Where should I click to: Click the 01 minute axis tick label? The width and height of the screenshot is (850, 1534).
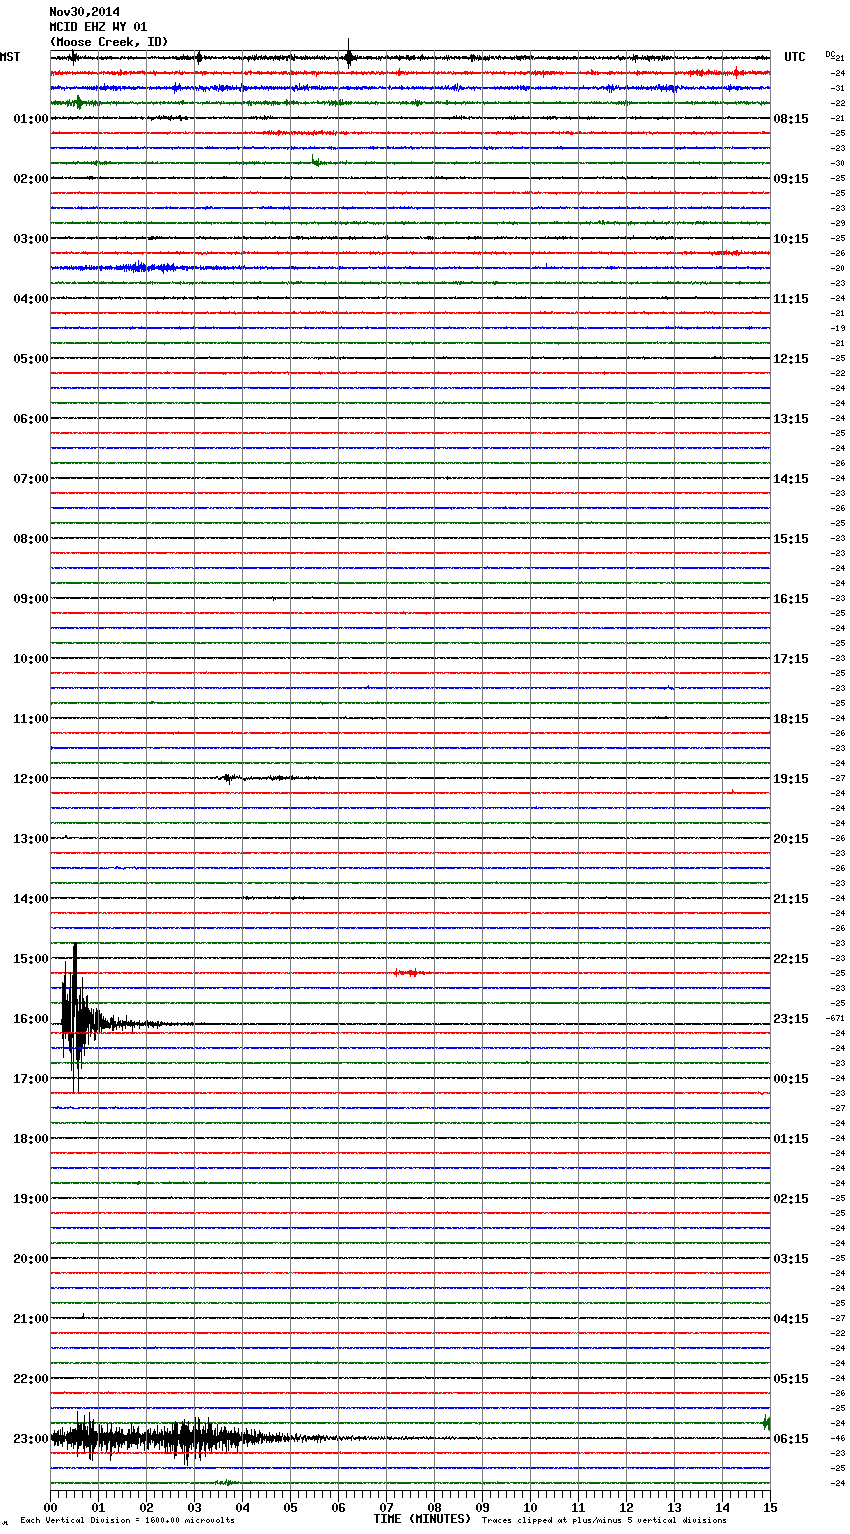[99, 1507]
